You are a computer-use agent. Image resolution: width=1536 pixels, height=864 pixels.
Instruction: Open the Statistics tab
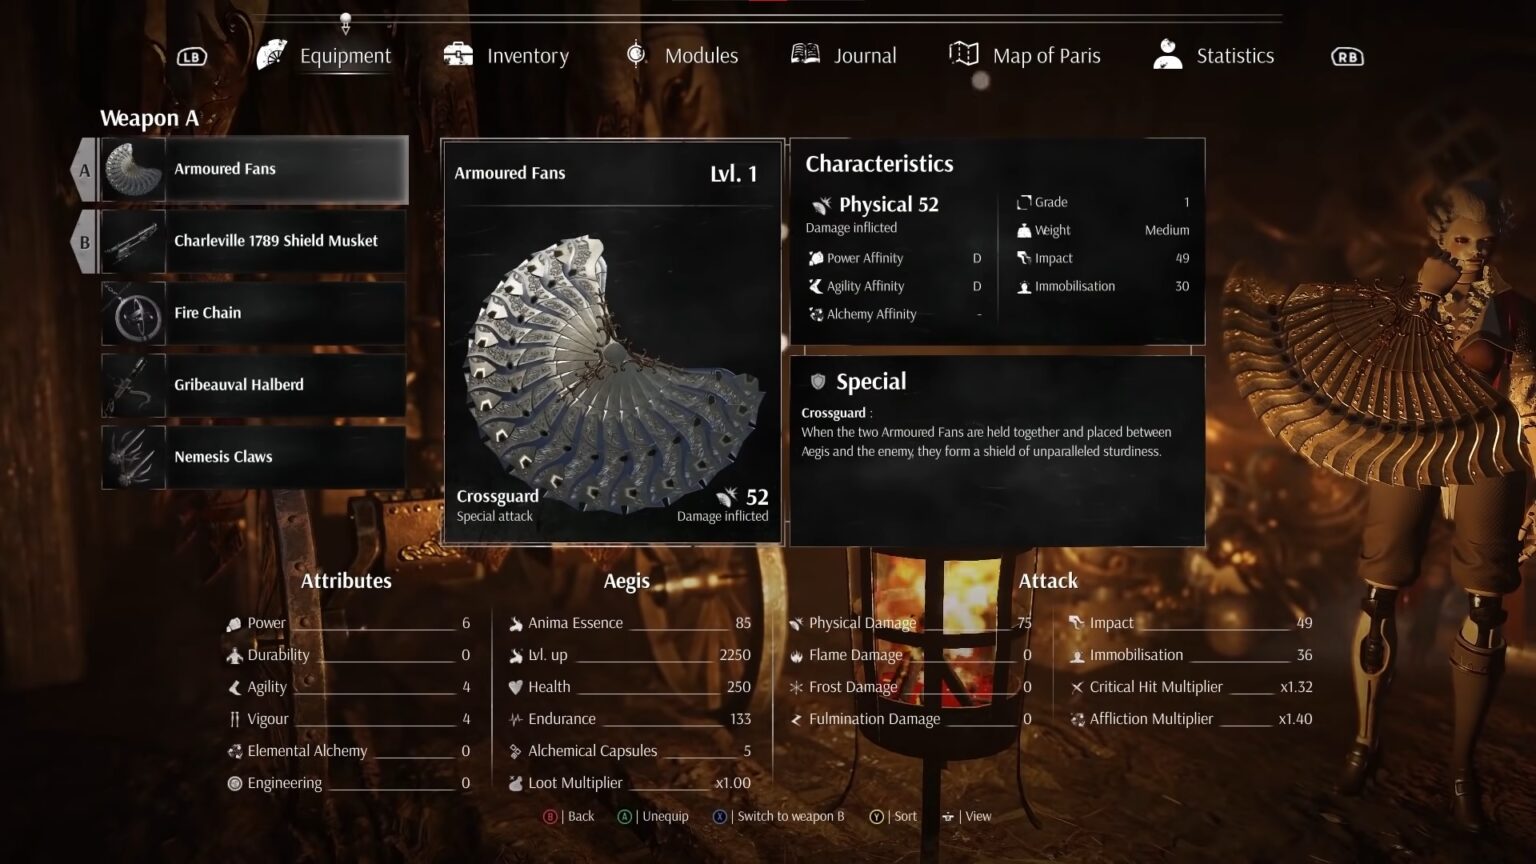(1213, 56)
